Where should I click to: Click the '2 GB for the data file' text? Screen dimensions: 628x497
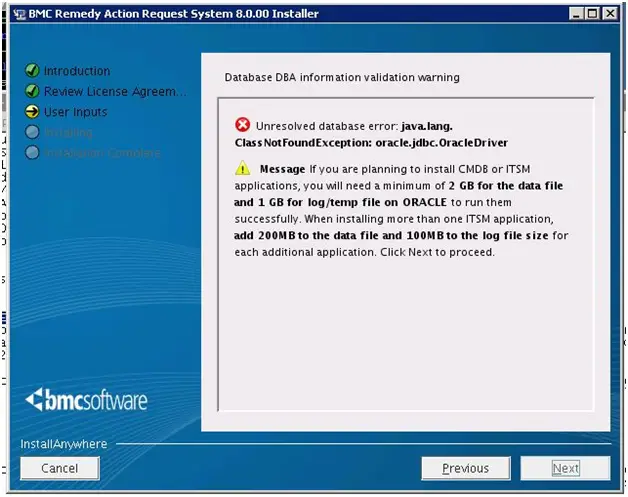click(x=505, y=186)
